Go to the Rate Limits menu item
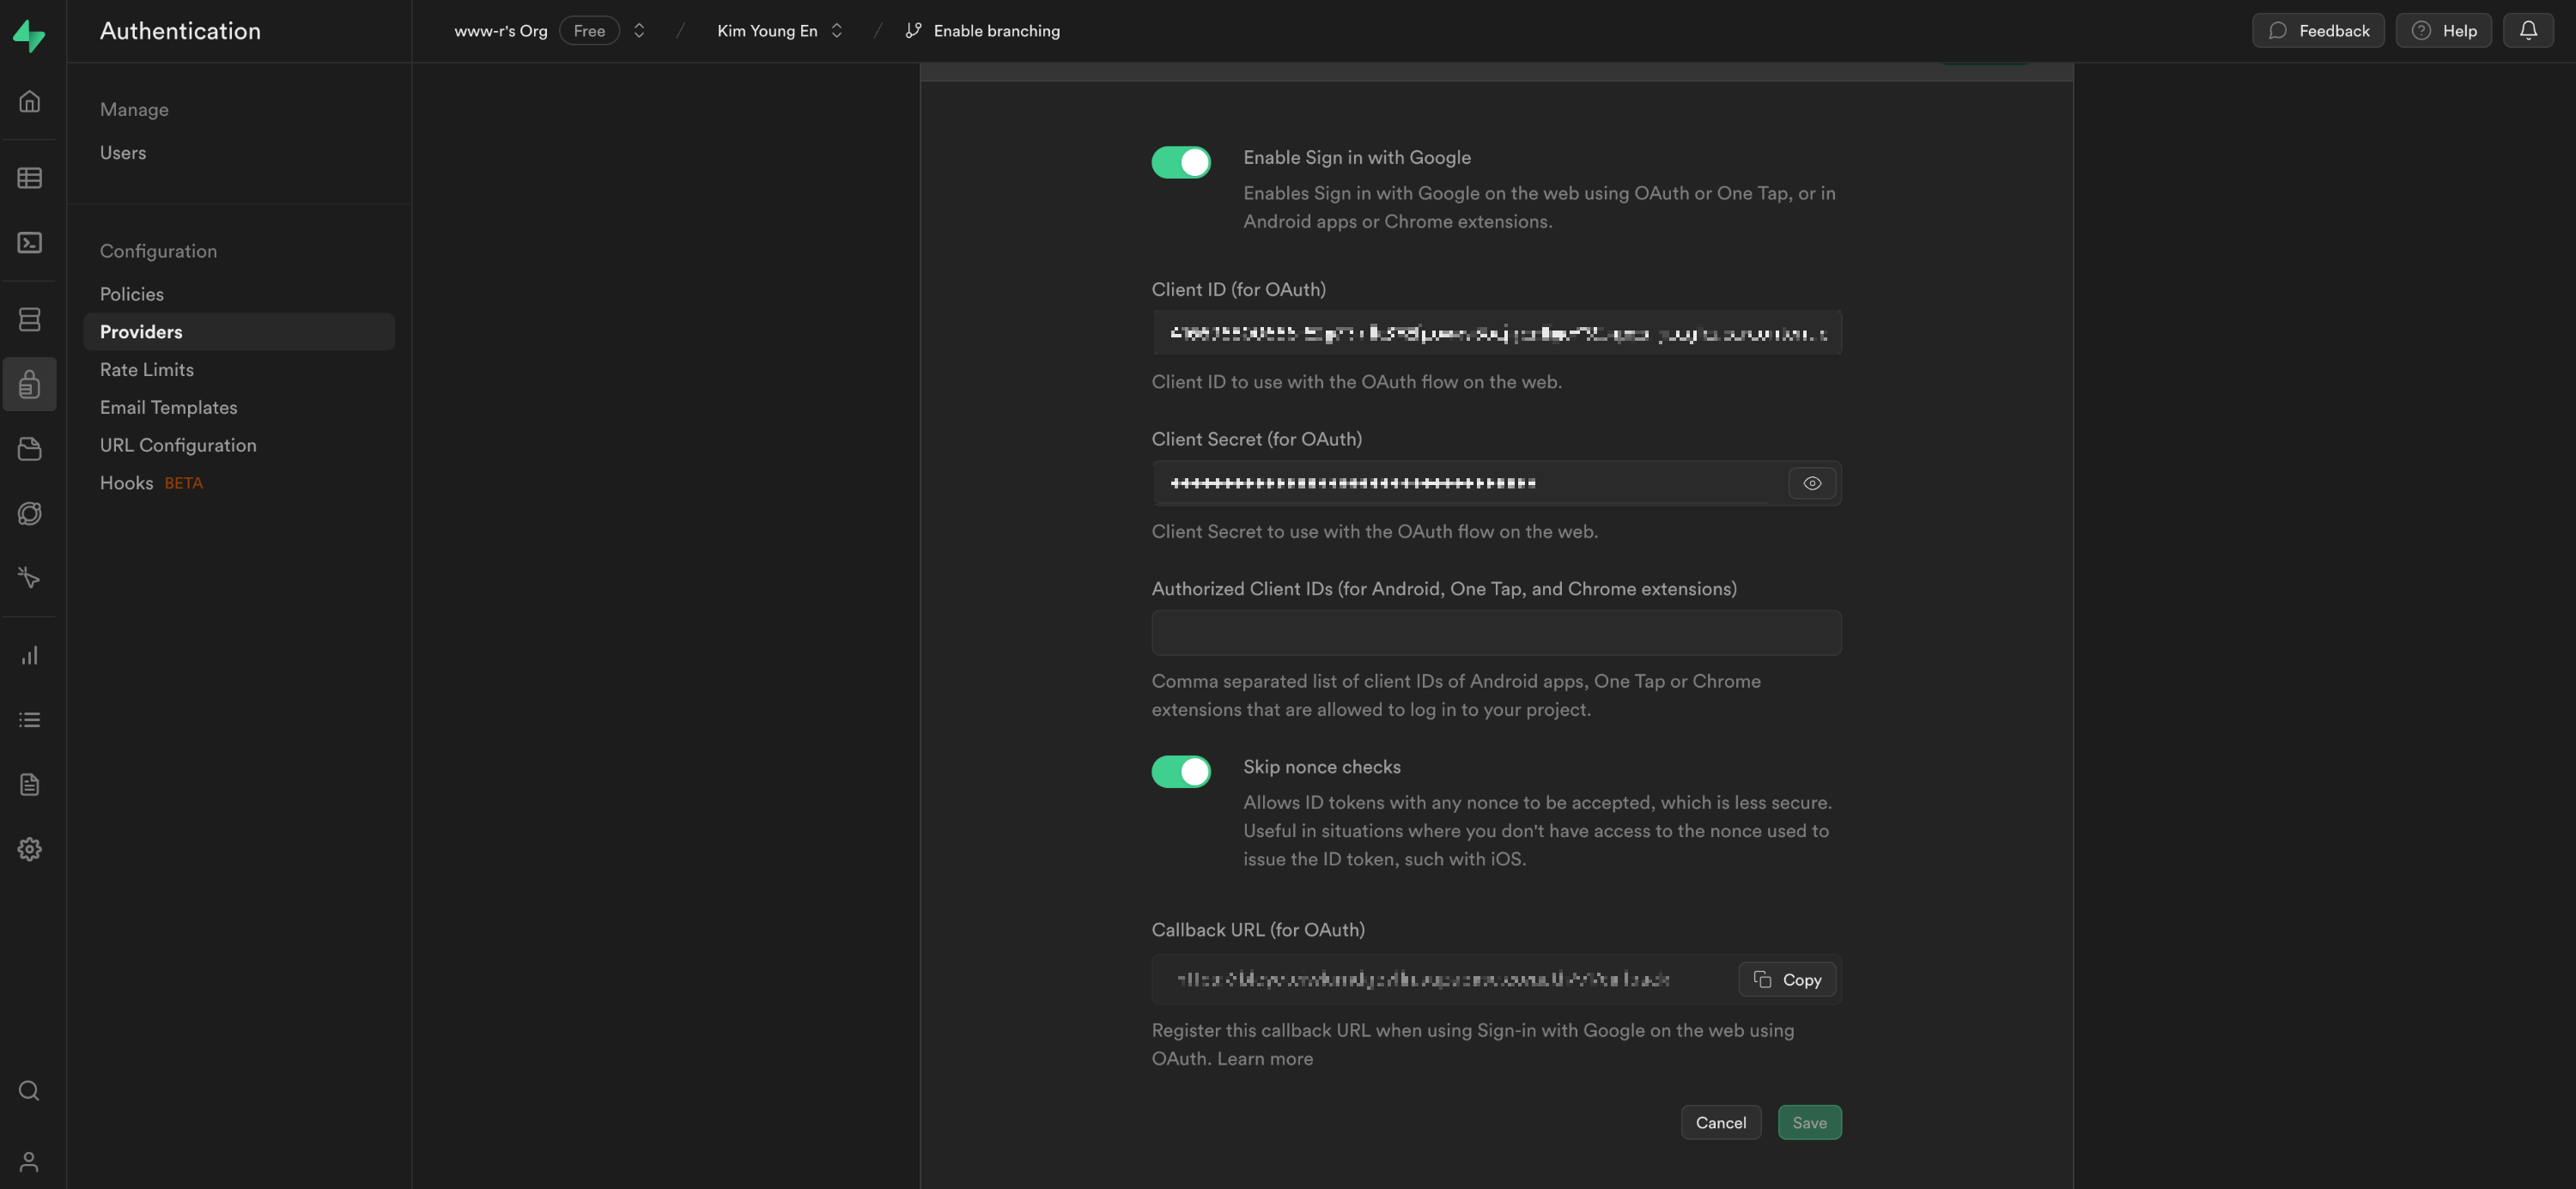The height and width of the screenshot is (1189, 2576). [147, 370]
